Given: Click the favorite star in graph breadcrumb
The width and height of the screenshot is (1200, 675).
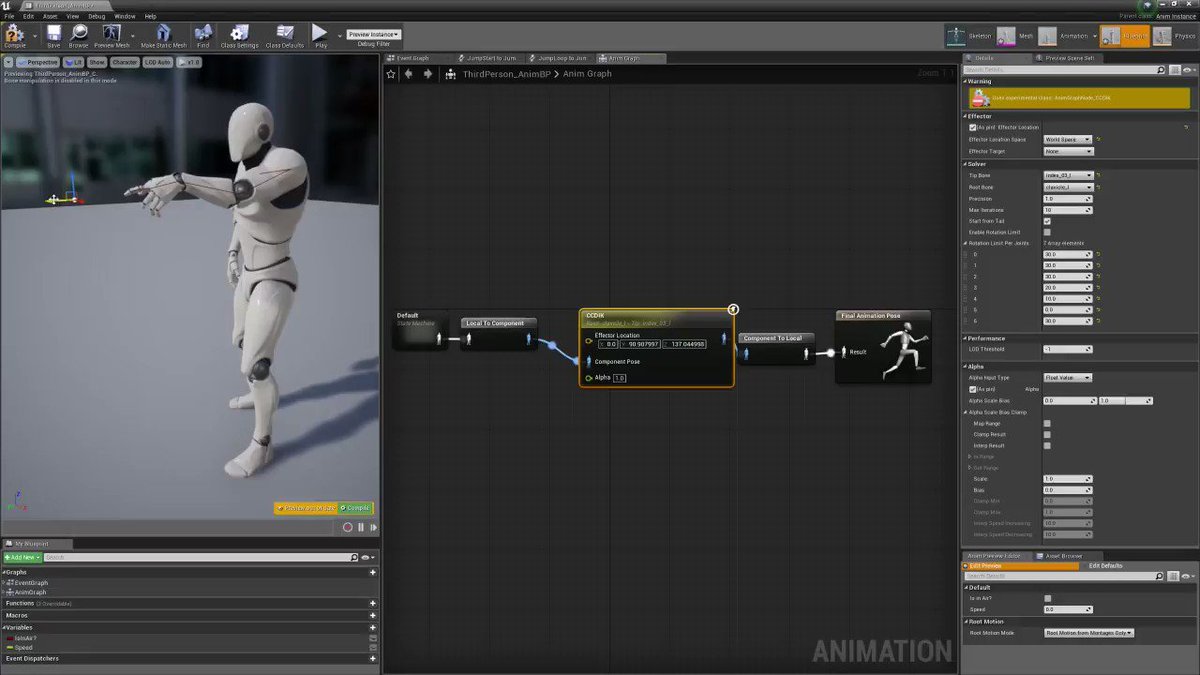Looking at the screenshot, I should coord(392,74).
